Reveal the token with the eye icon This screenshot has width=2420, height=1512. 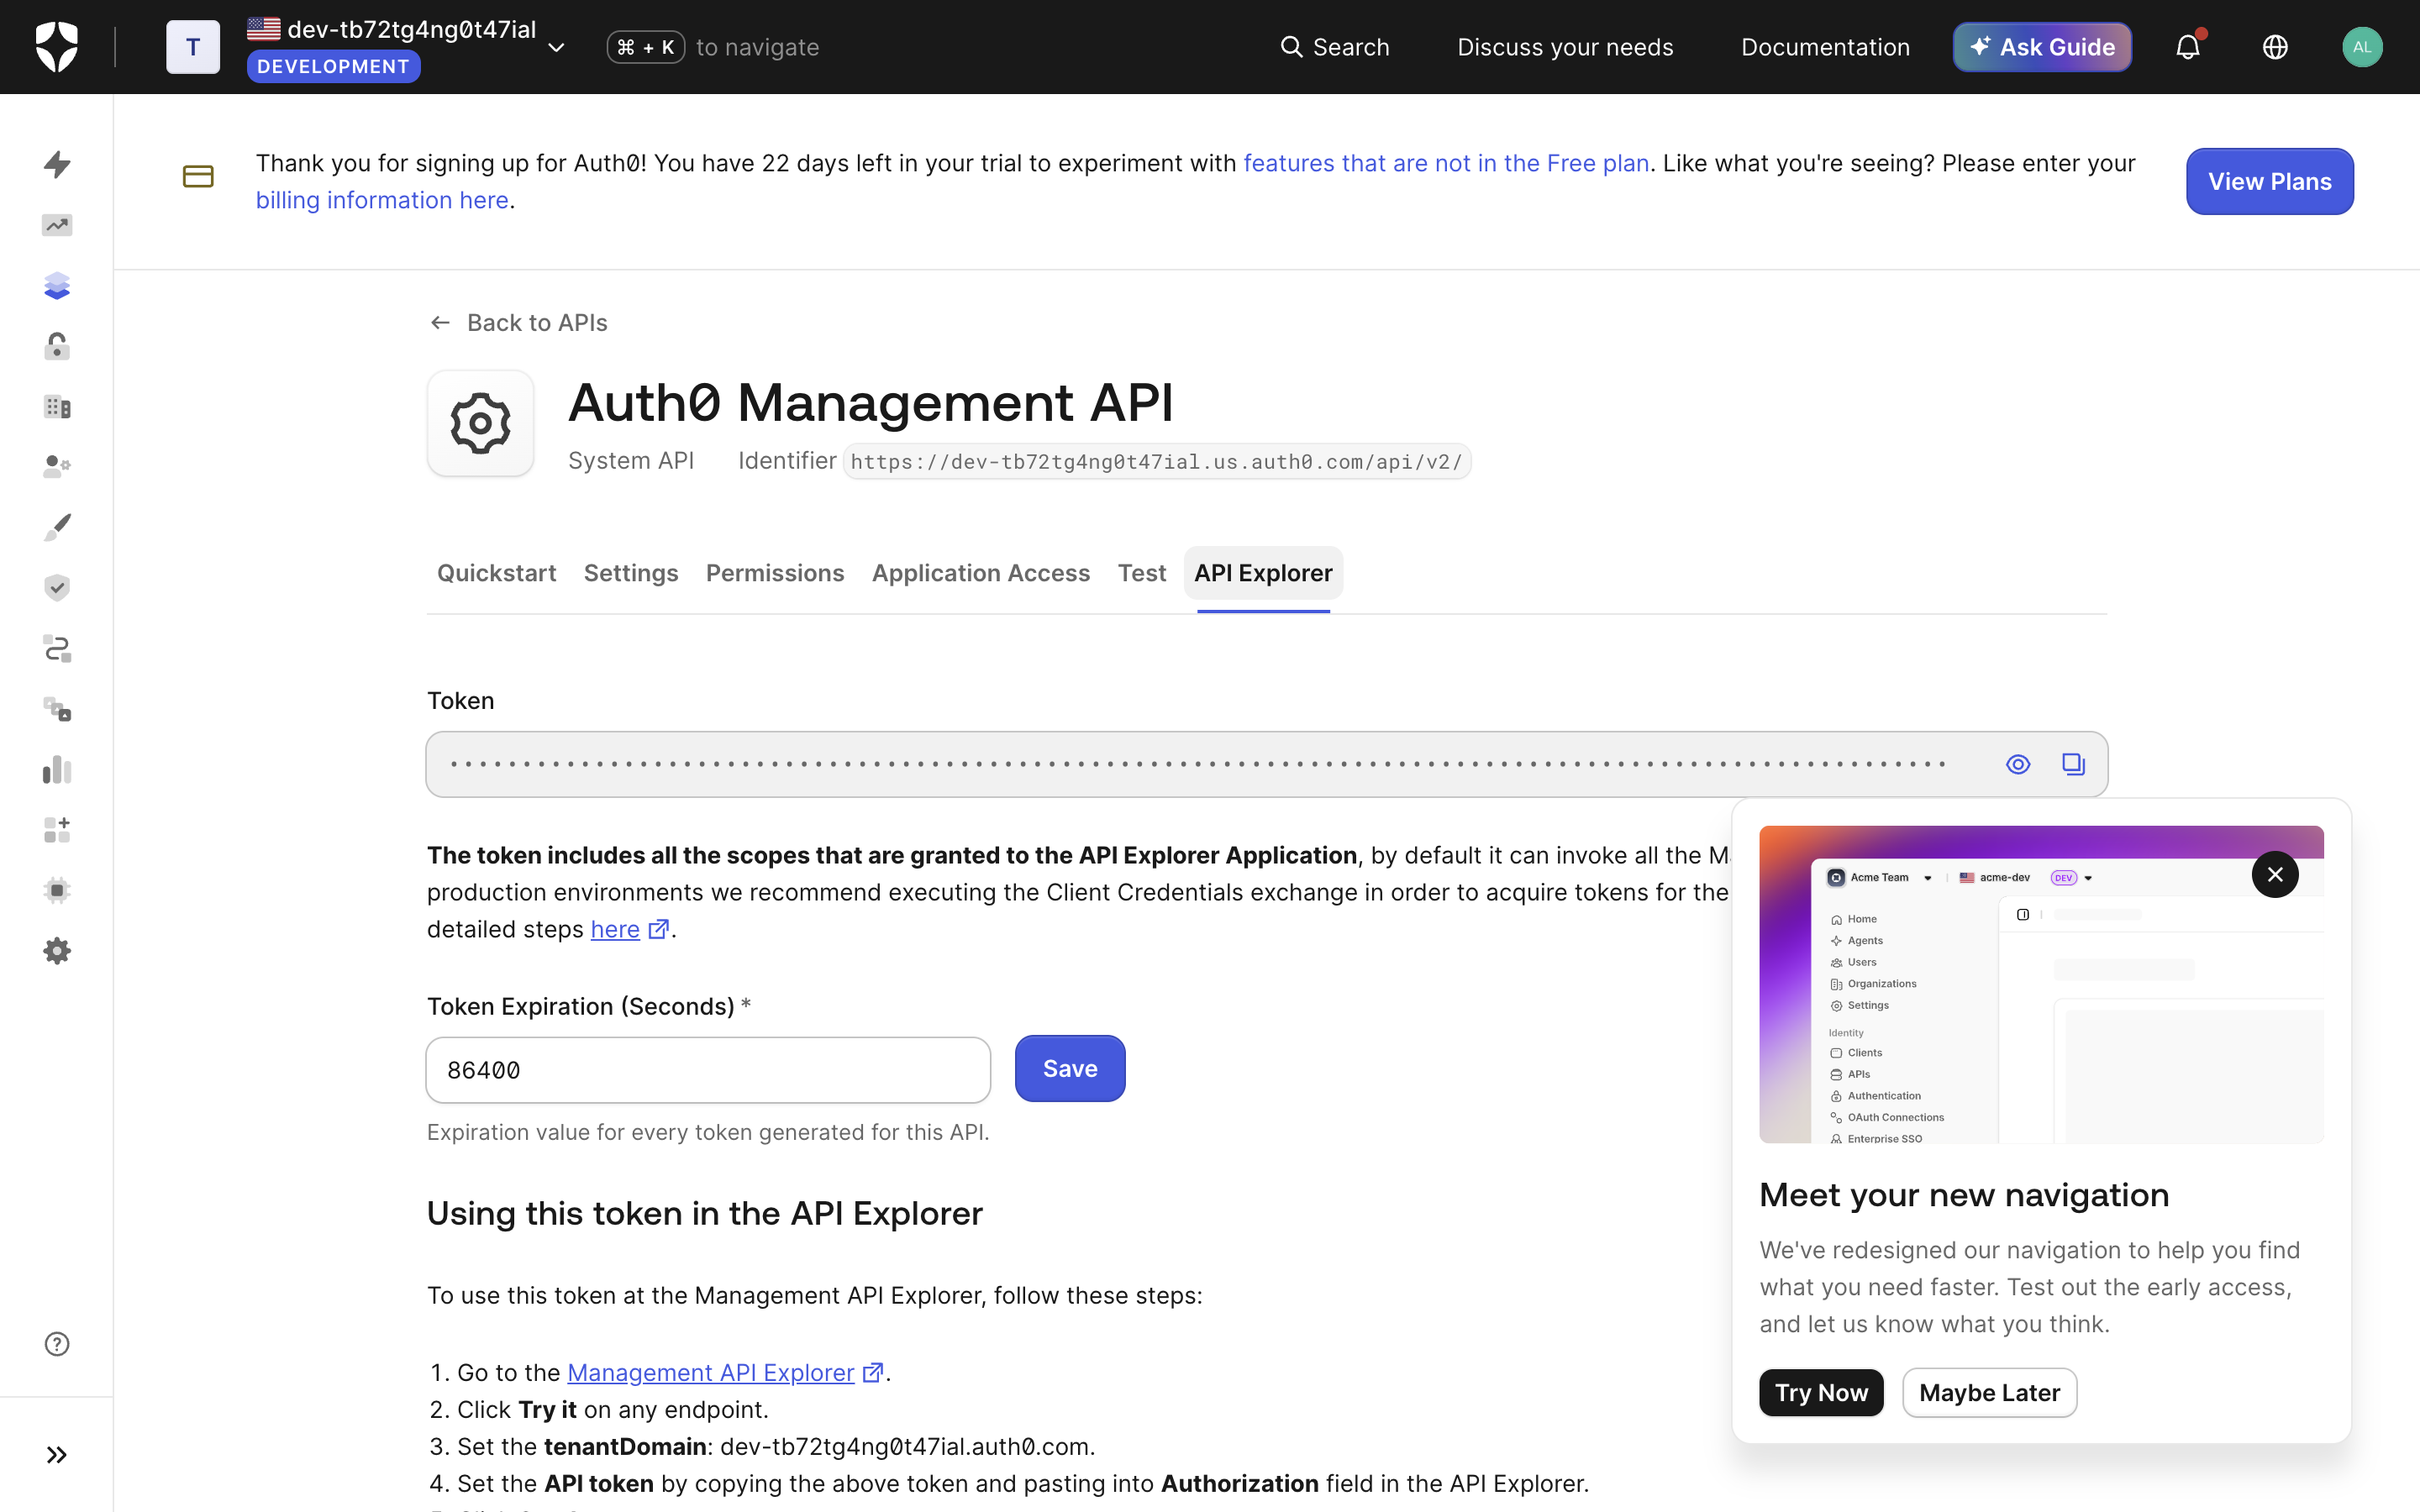(x=2018, y=764)
